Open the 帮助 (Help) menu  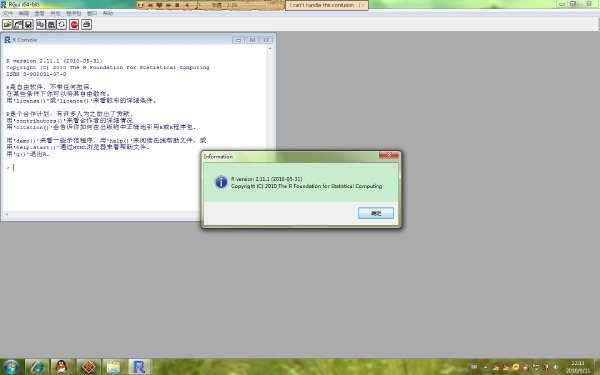pyautogui.click(x=108, y=13)
